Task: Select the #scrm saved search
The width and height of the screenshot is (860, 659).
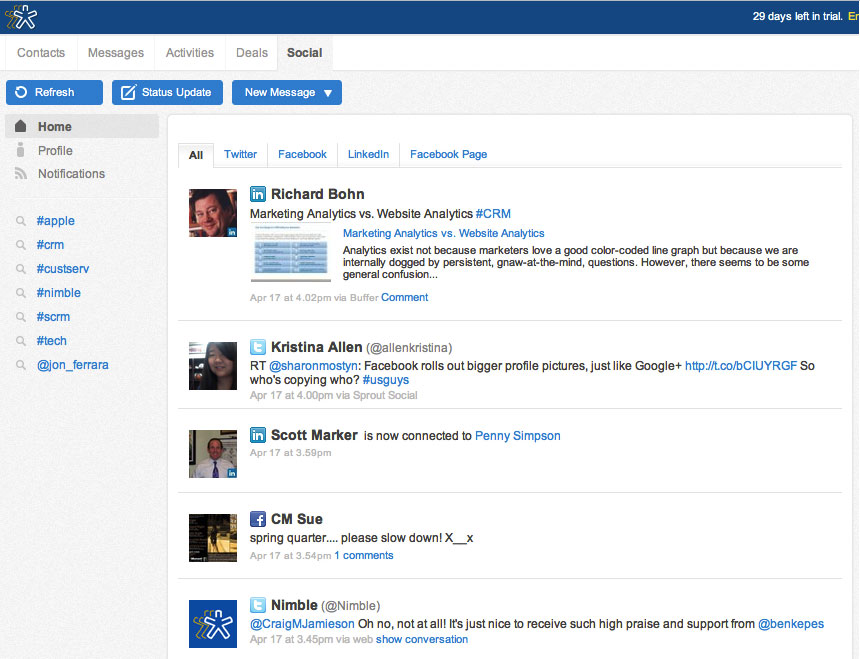Action: coord(53,317)
